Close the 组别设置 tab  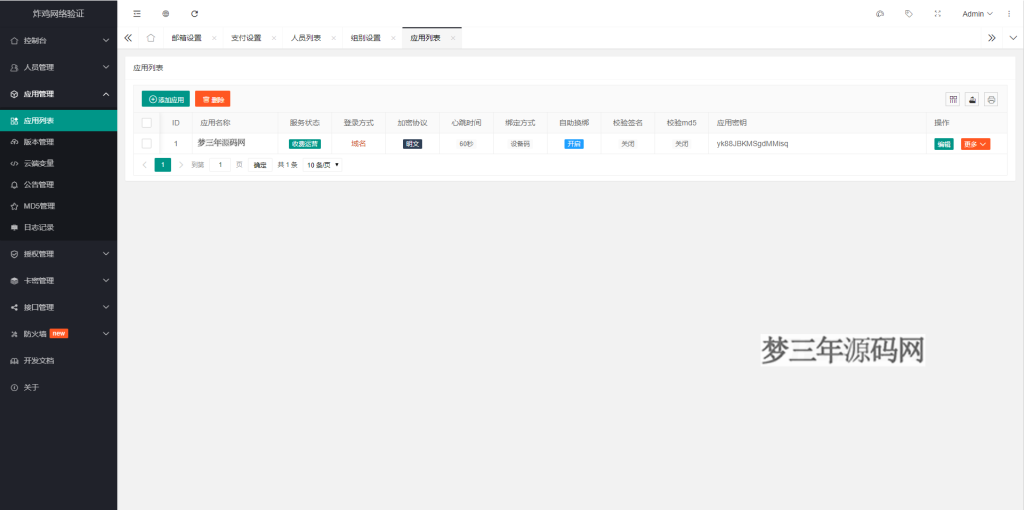(x=393, y=38)
